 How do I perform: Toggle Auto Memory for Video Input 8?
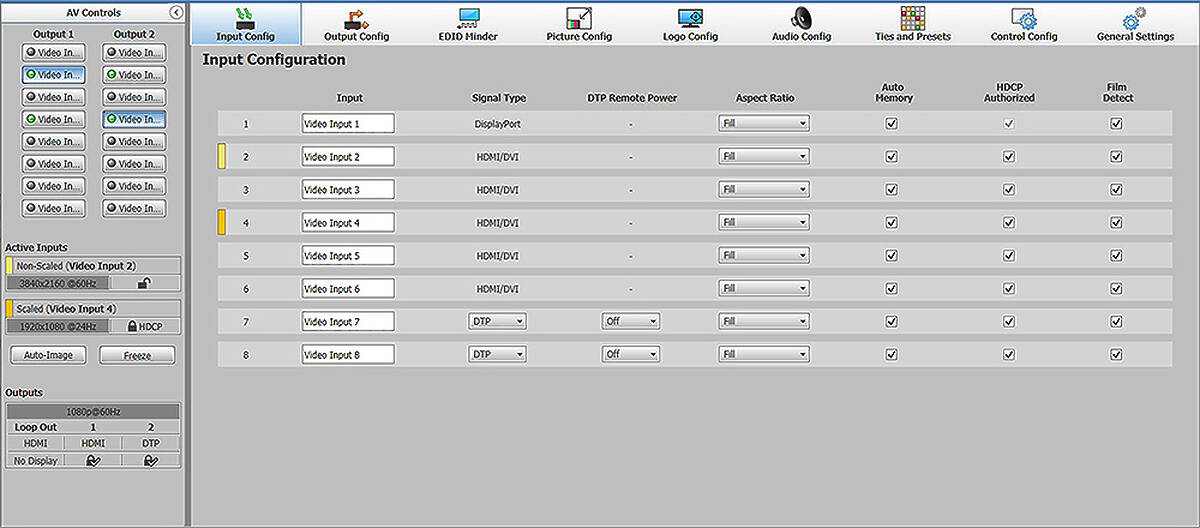click(x=891, y=354)
